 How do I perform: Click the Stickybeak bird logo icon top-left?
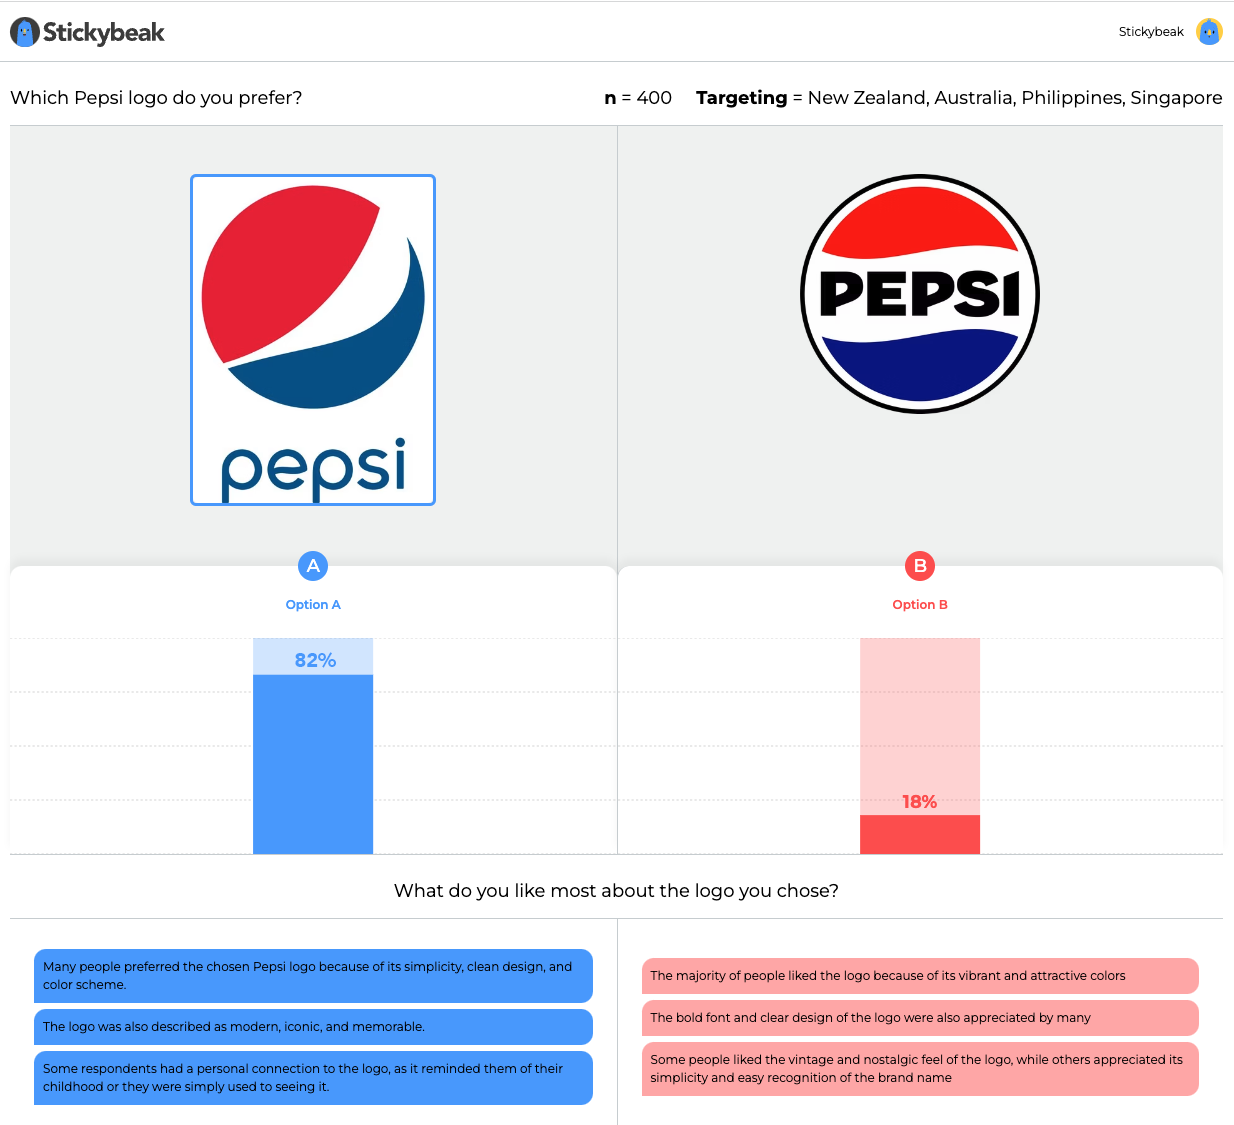pyautogui.click(x=25, y=31)
